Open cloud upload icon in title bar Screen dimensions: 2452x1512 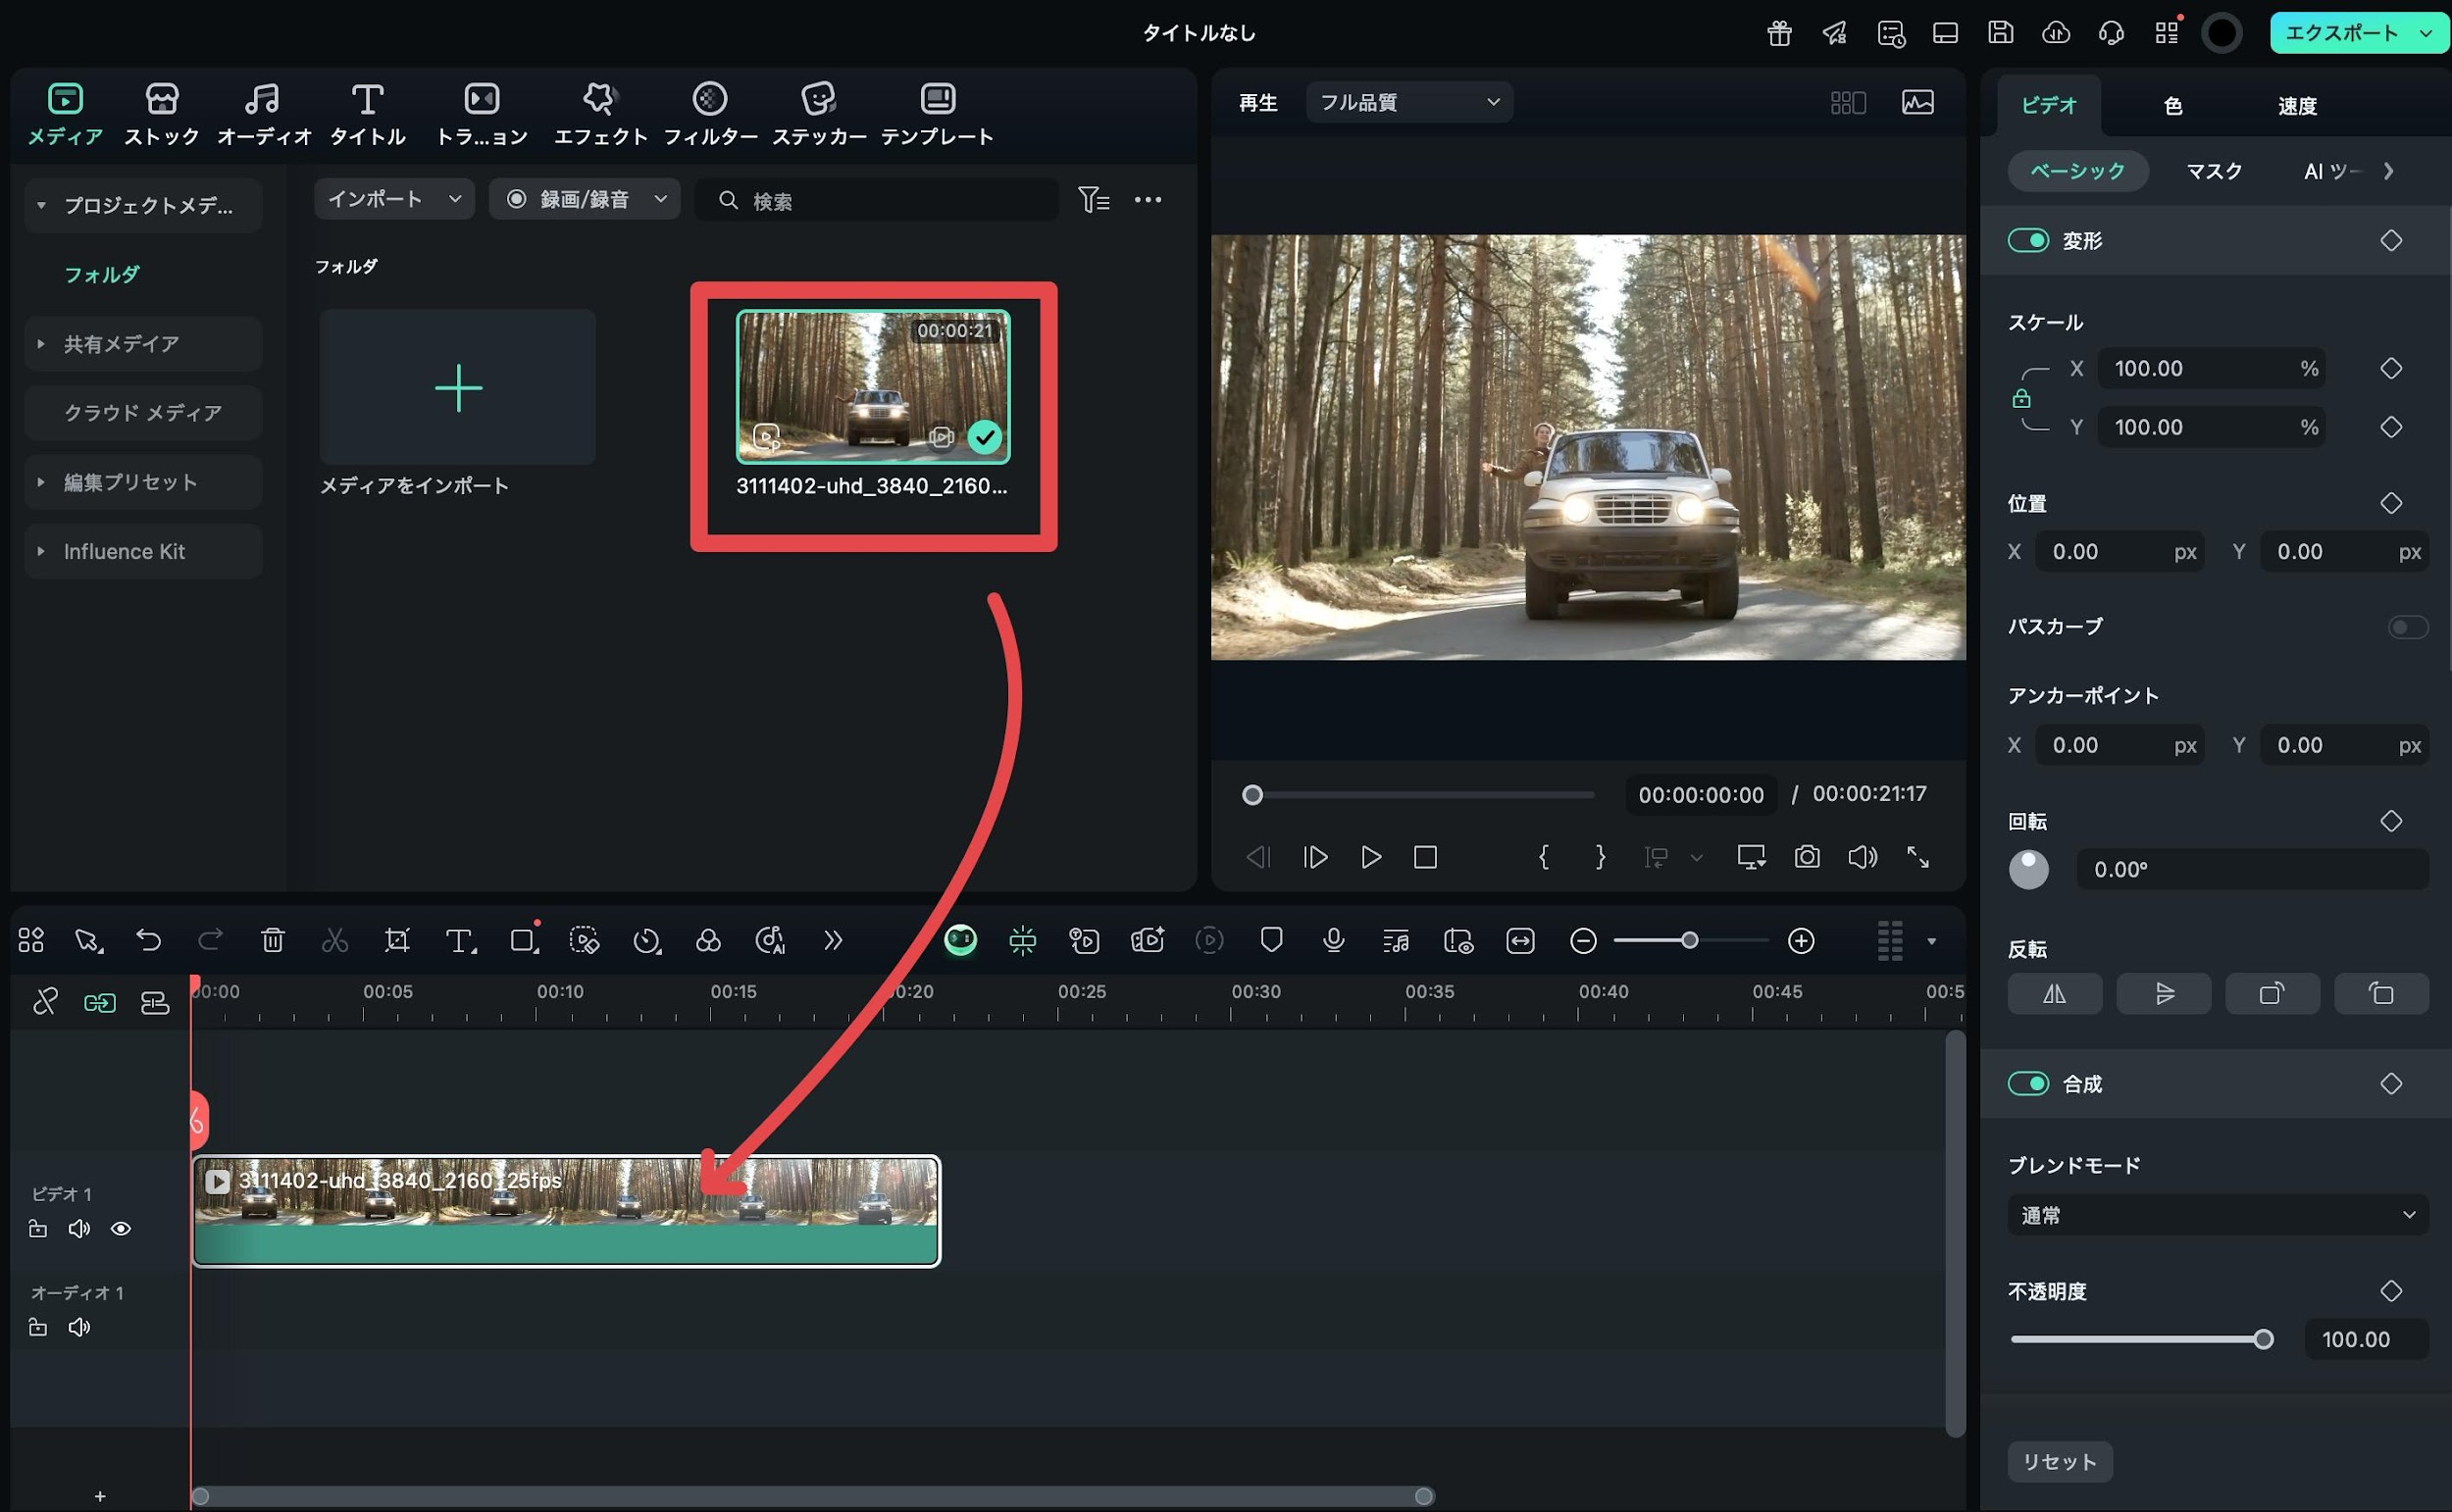tap(2056, 33)
